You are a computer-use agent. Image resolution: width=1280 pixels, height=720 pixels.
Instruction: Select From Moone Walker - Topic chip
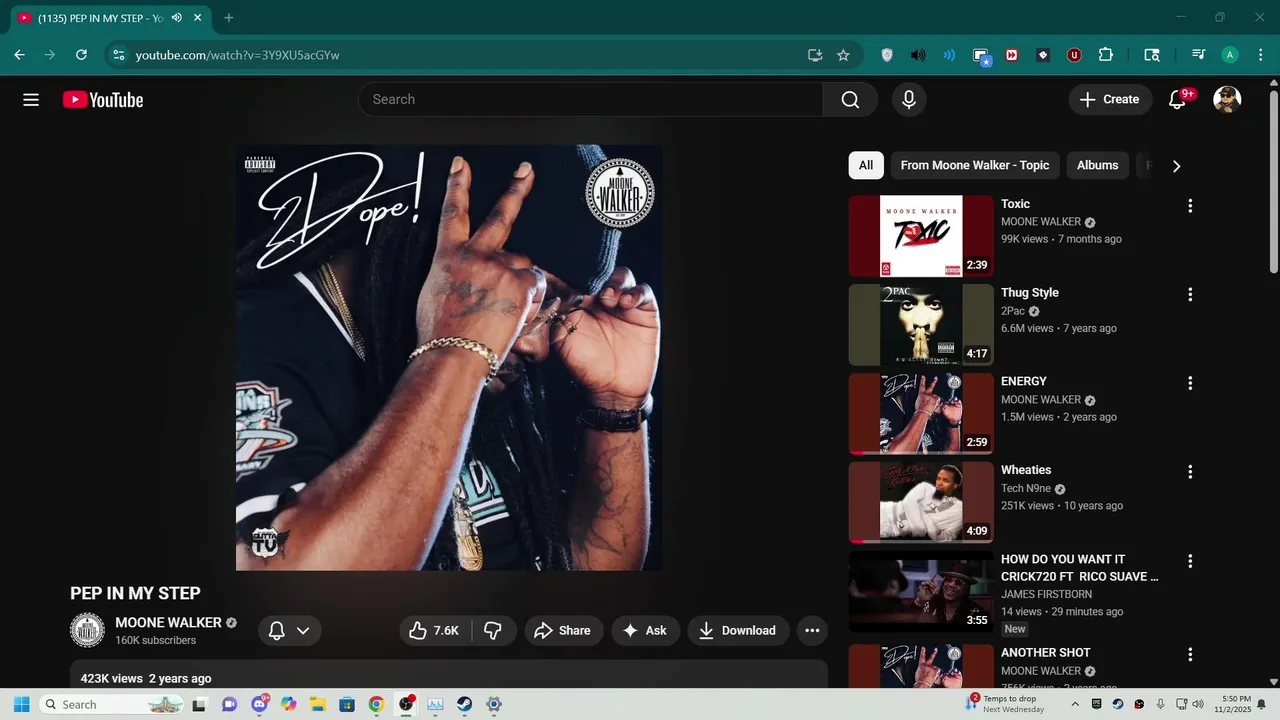click(975, 165)
